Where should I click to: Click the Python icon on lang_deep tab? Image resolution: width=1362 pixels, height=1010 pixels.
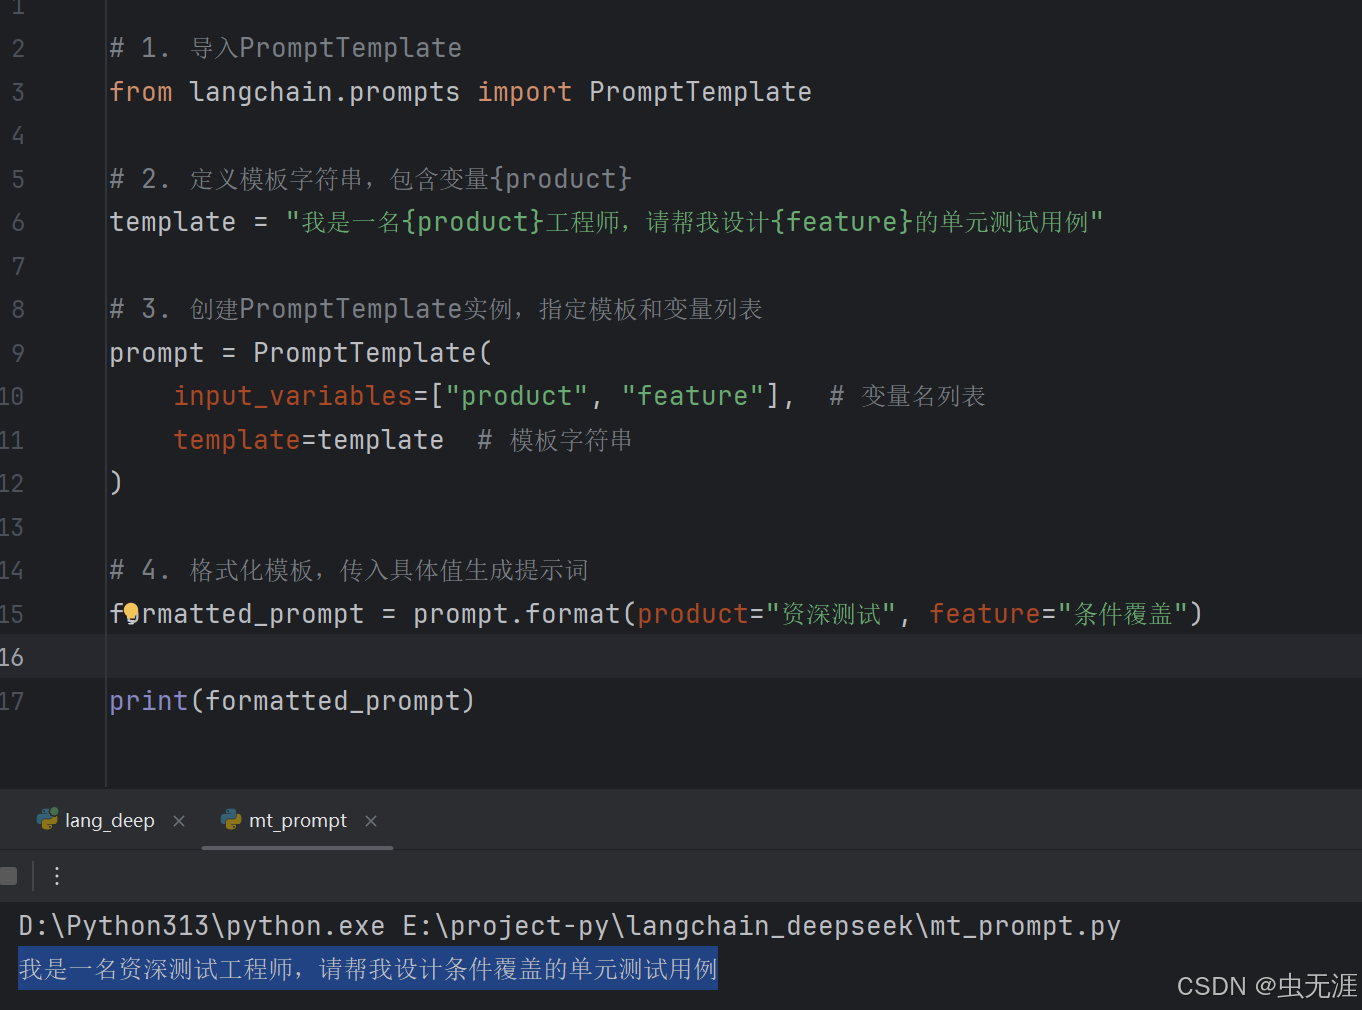[47, 820]
